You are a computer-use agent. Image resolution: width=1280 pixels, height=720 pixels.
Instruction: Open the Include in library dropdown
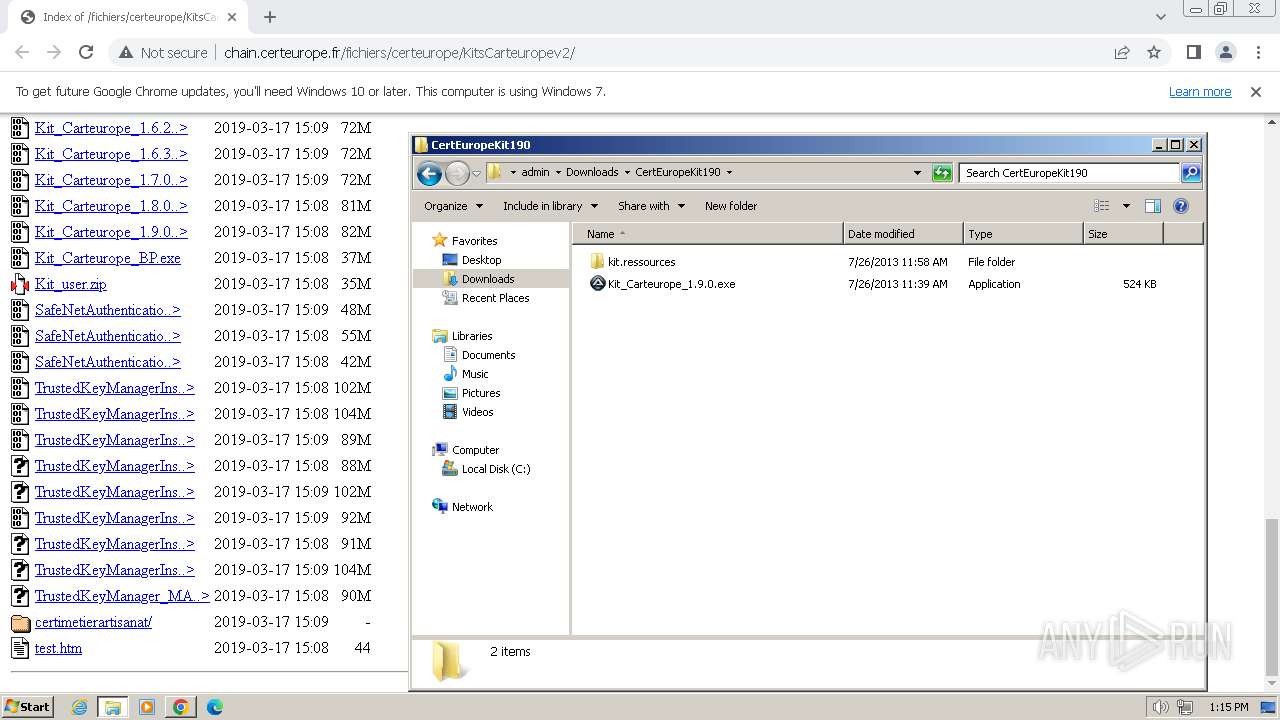tap(550, 206)
